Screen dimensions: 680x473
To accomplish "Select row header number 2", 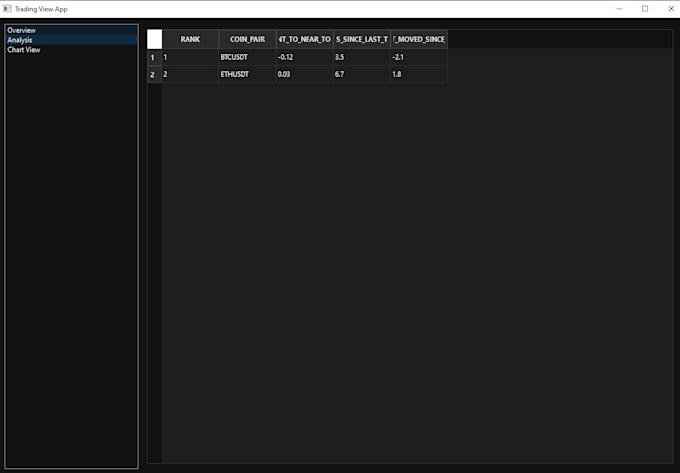I will 155,75.
